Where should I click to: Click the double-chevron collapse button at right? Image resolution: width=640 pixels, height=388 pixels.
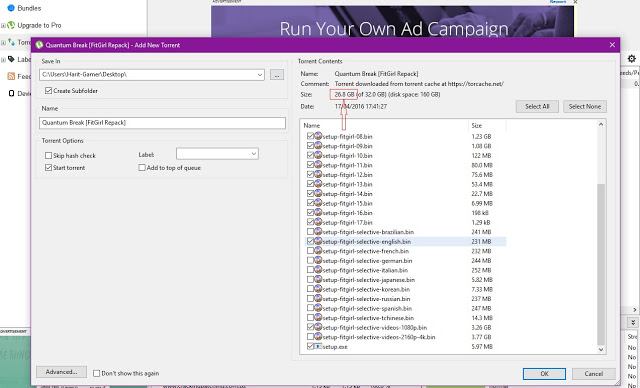[633, 322]
